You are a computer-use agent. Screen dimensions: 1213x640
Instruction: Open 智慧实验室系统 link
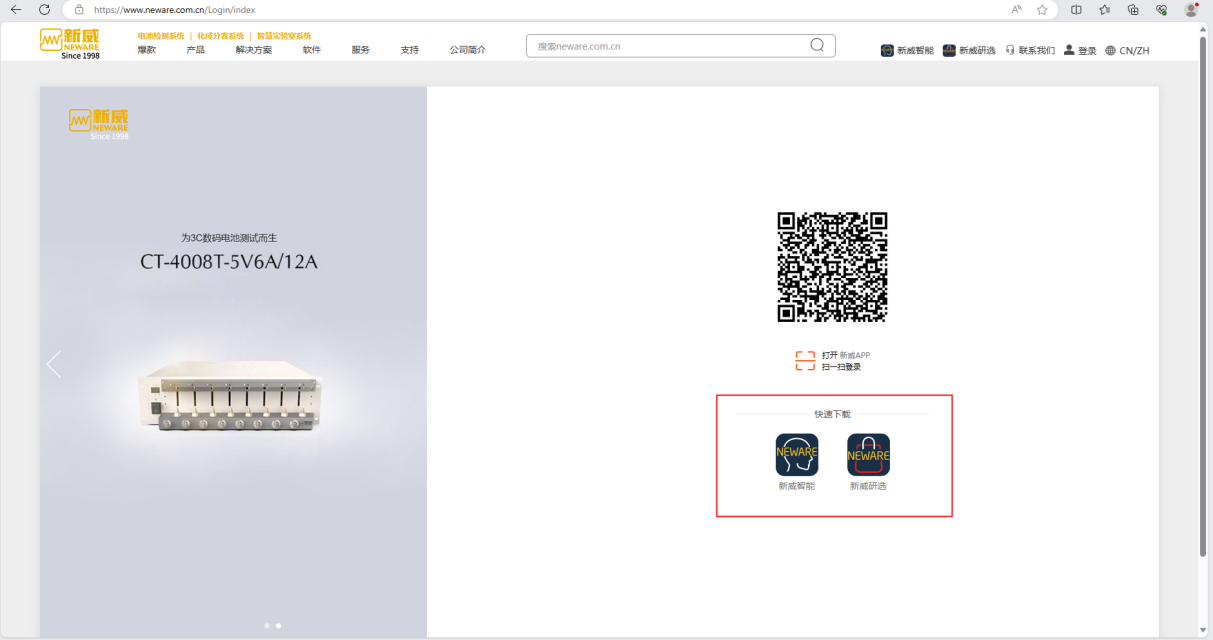point(284,36)
